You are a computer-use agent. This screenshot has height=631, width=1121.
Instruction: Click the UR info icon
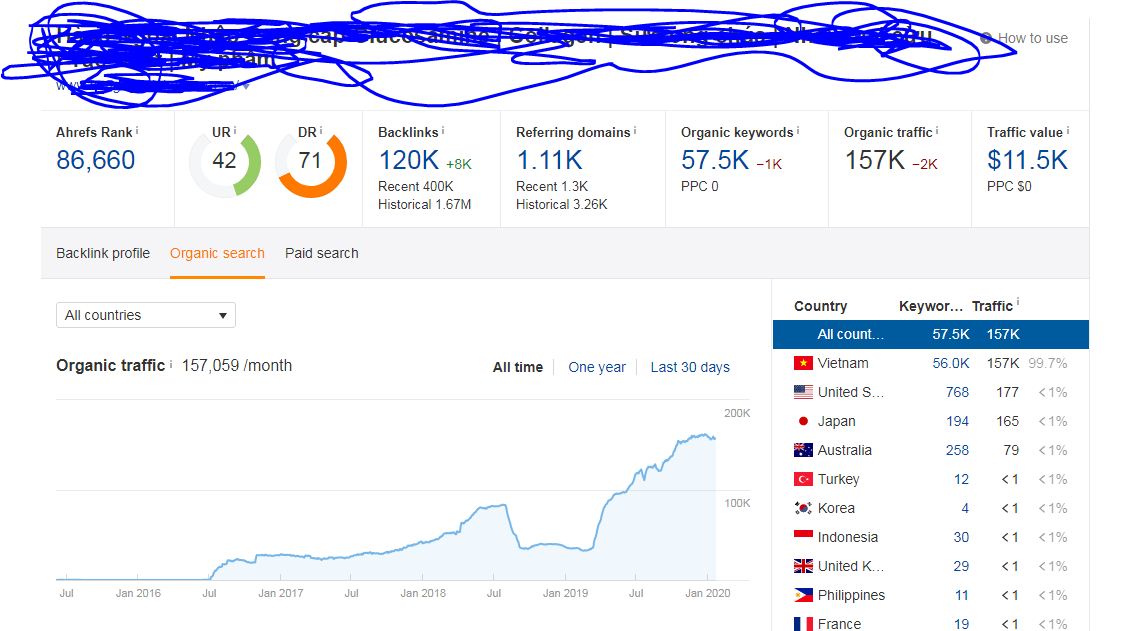[234, 131]
